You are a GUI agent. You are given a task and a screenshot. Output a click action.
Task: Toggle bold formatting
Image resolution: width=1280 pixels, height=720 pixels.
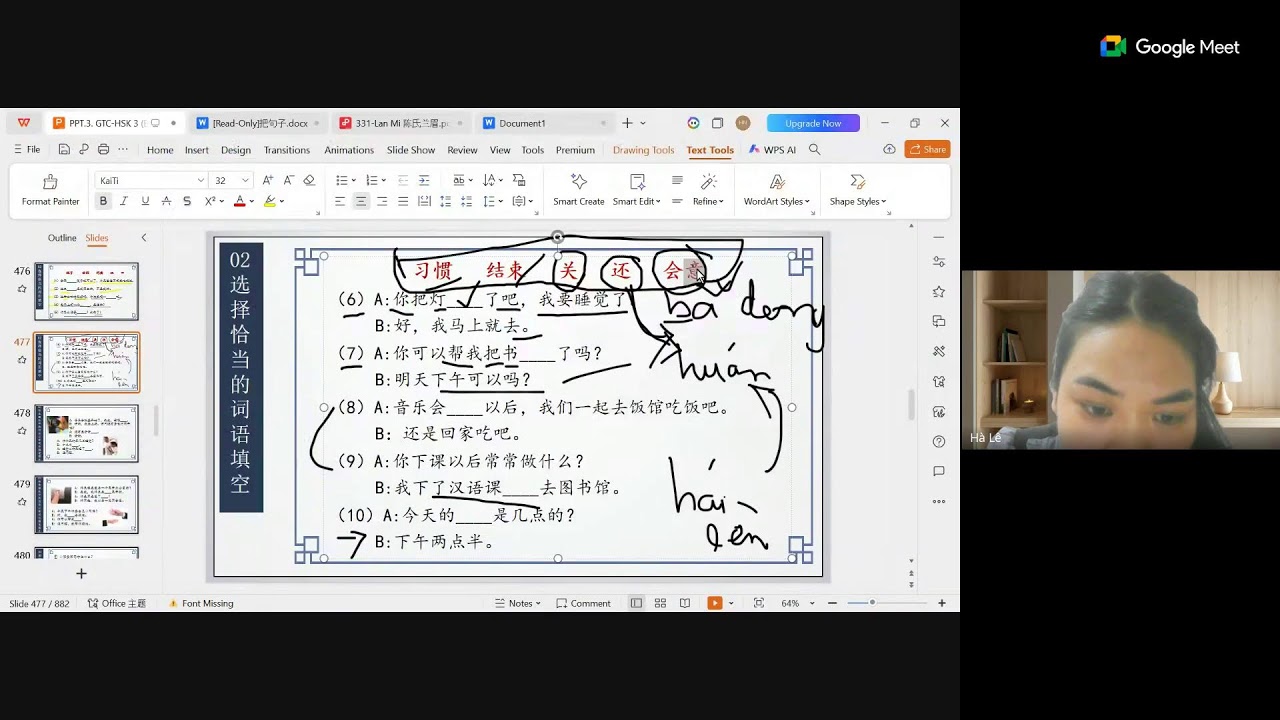pos(102,201)
